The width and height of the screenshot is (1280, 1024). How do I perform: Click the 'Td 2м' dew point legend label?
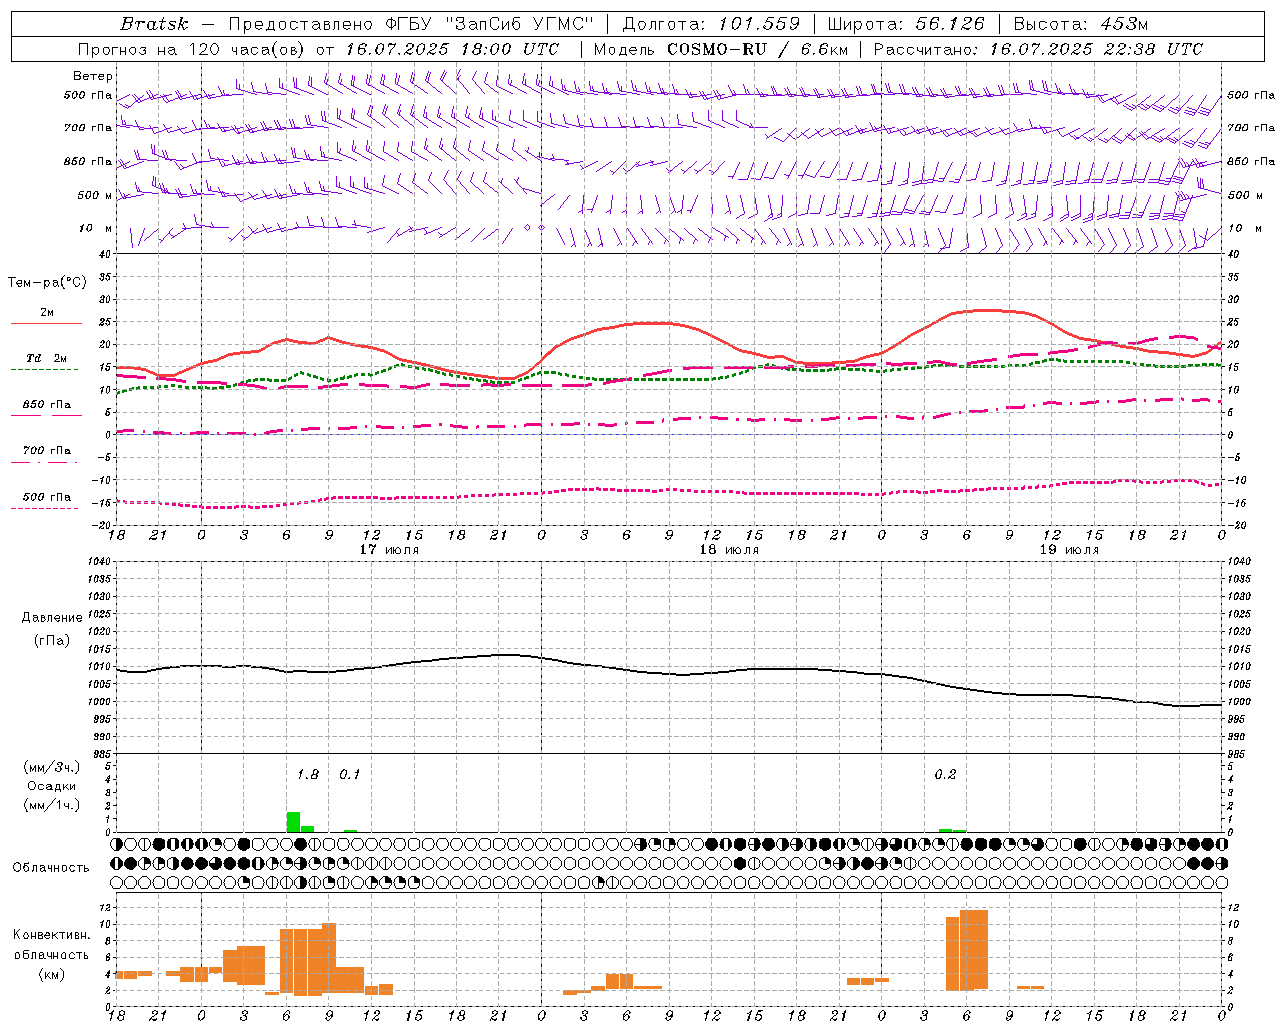pos(46,357)
